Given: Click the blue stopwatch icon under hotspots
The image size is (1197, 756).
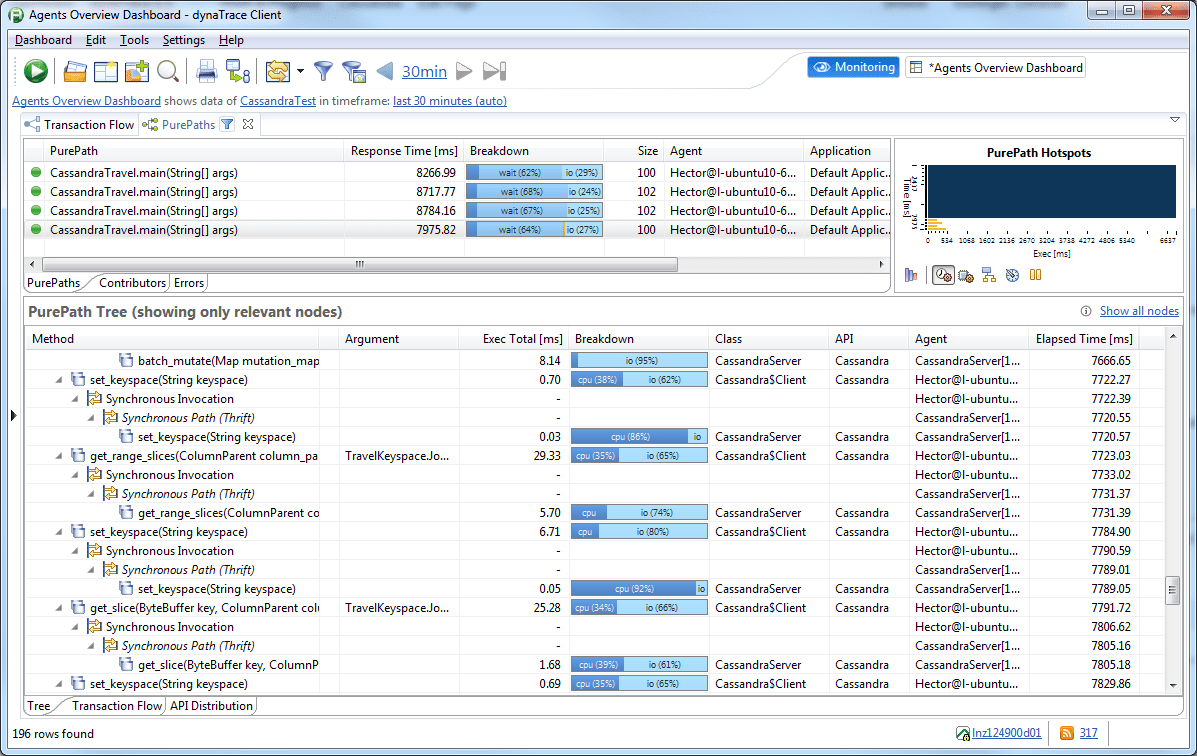Looking at the screenshot, I should point(1012,275).
